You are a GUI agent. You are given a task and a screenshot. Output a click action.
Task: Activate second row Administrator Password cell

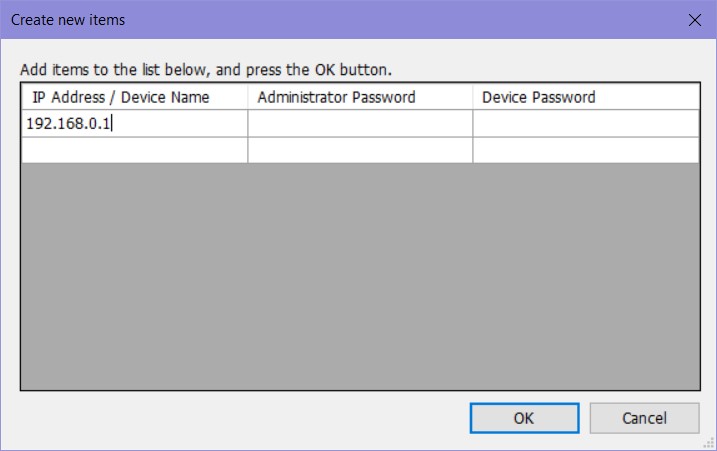coord(360,150)
